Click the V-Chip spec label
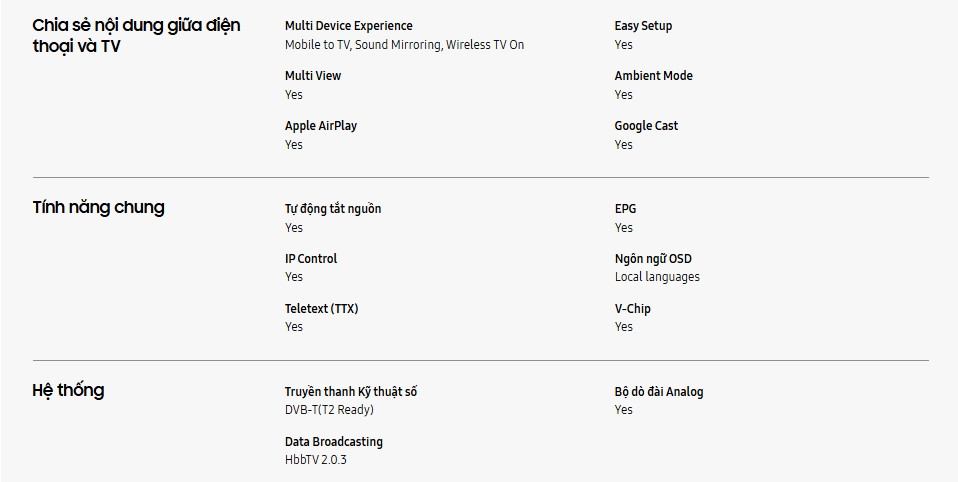Image resolution: width=958 pixels, height=482 pixels. pyautogui.click(x=632, y=309)
